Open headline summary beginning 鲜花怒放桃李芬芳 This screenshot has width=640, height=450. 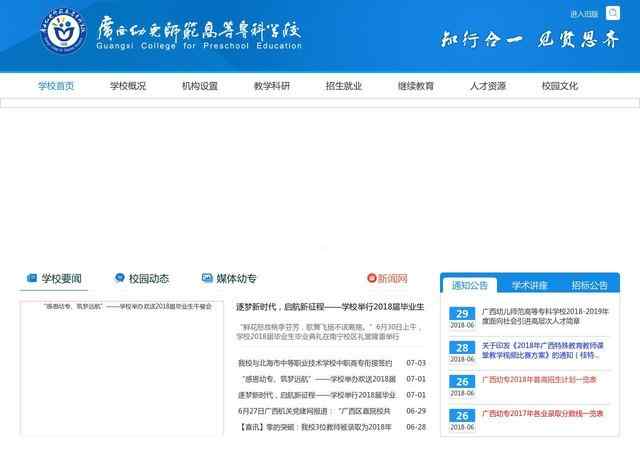tap(330, 332)
